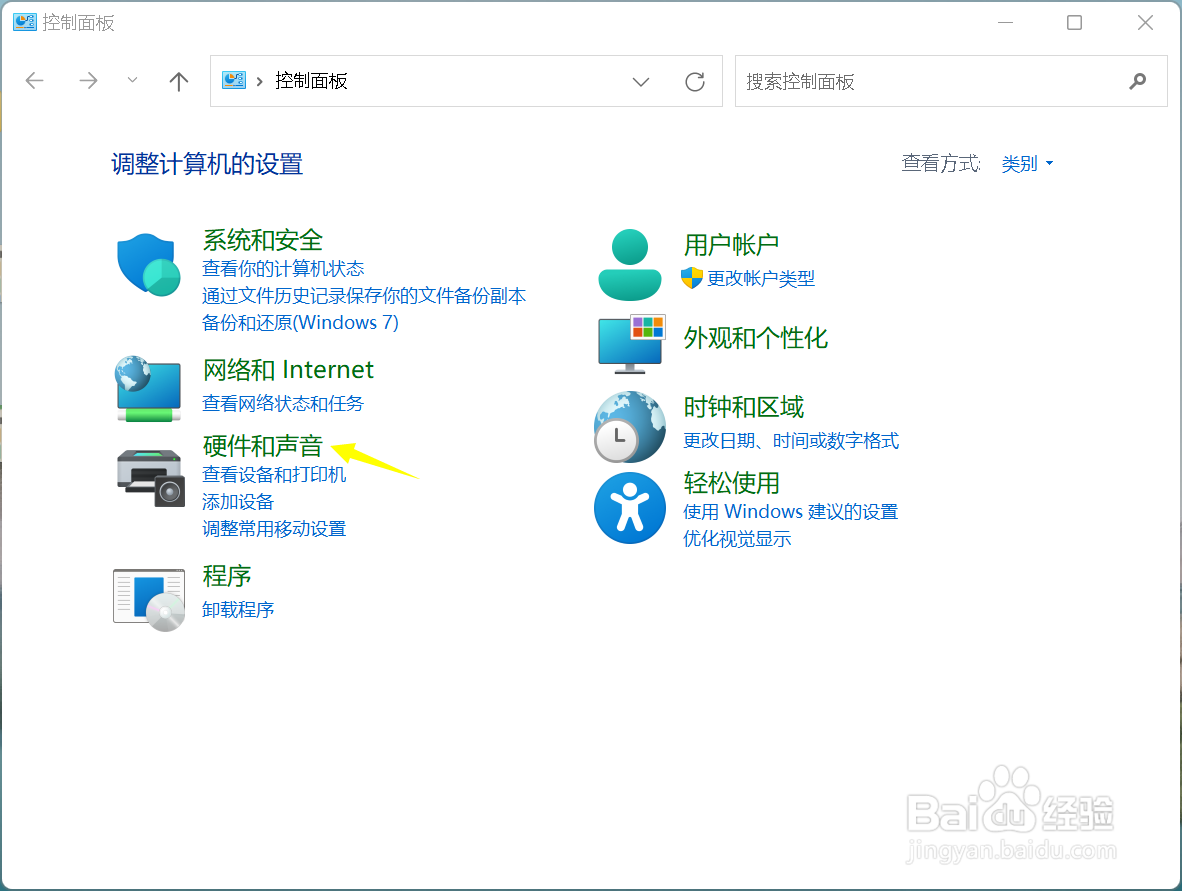Click breadcrumb chevron before 控制面板
The image size is (1182, 891).
coord(259,81)
